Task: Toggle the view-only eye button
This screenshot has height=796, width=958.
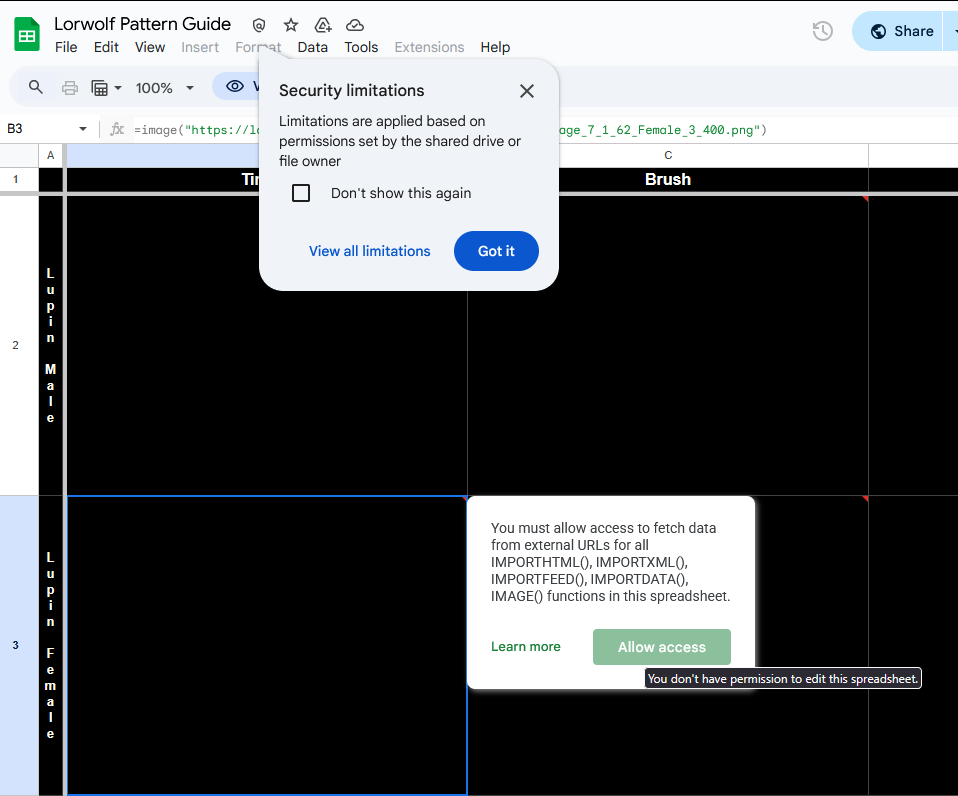Action: tap(235, 87)
